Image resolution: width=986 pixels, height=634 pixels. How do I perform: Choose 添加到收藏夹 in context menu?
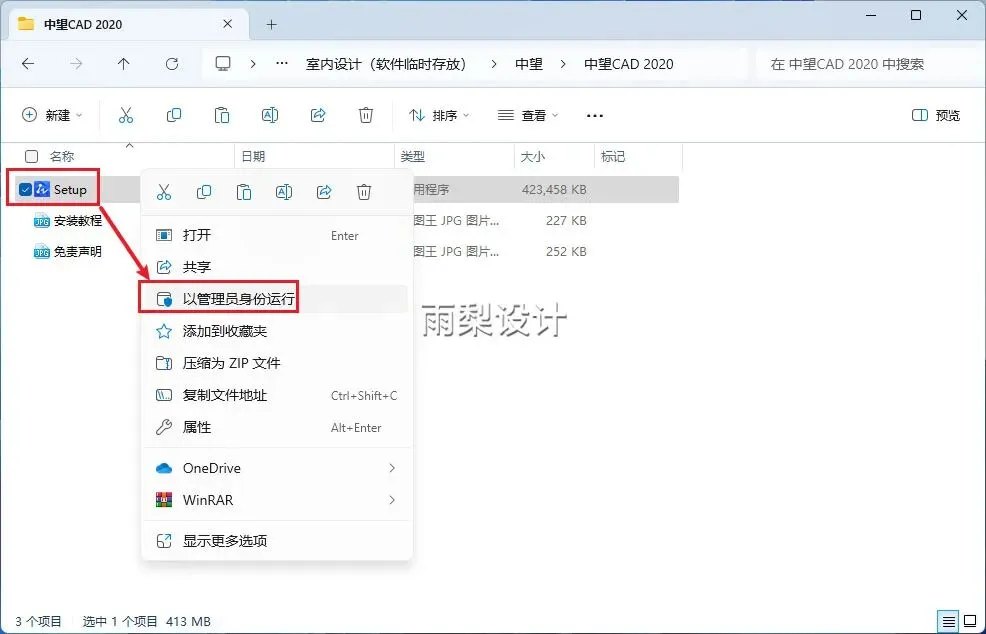tap(277, 331)
